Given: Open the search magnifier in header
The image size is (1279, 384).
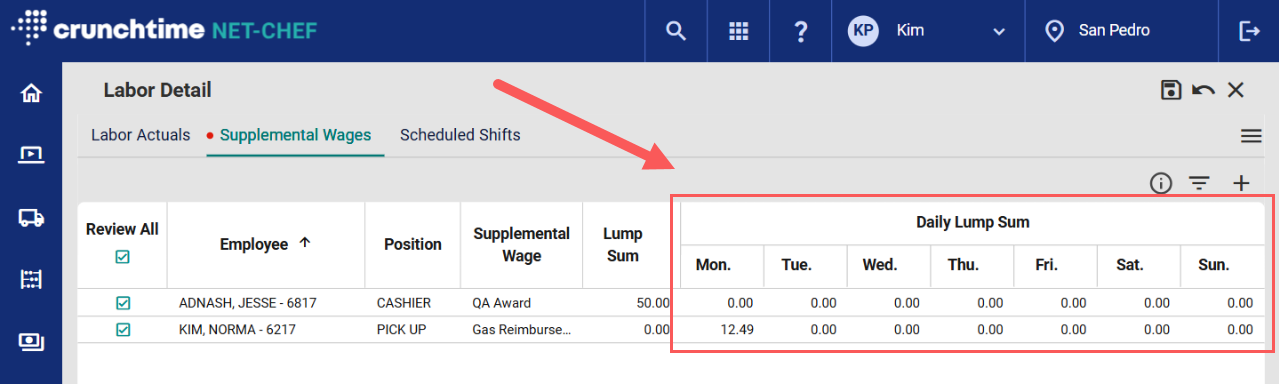Looking at the screenshot, I should click(676, 31).
